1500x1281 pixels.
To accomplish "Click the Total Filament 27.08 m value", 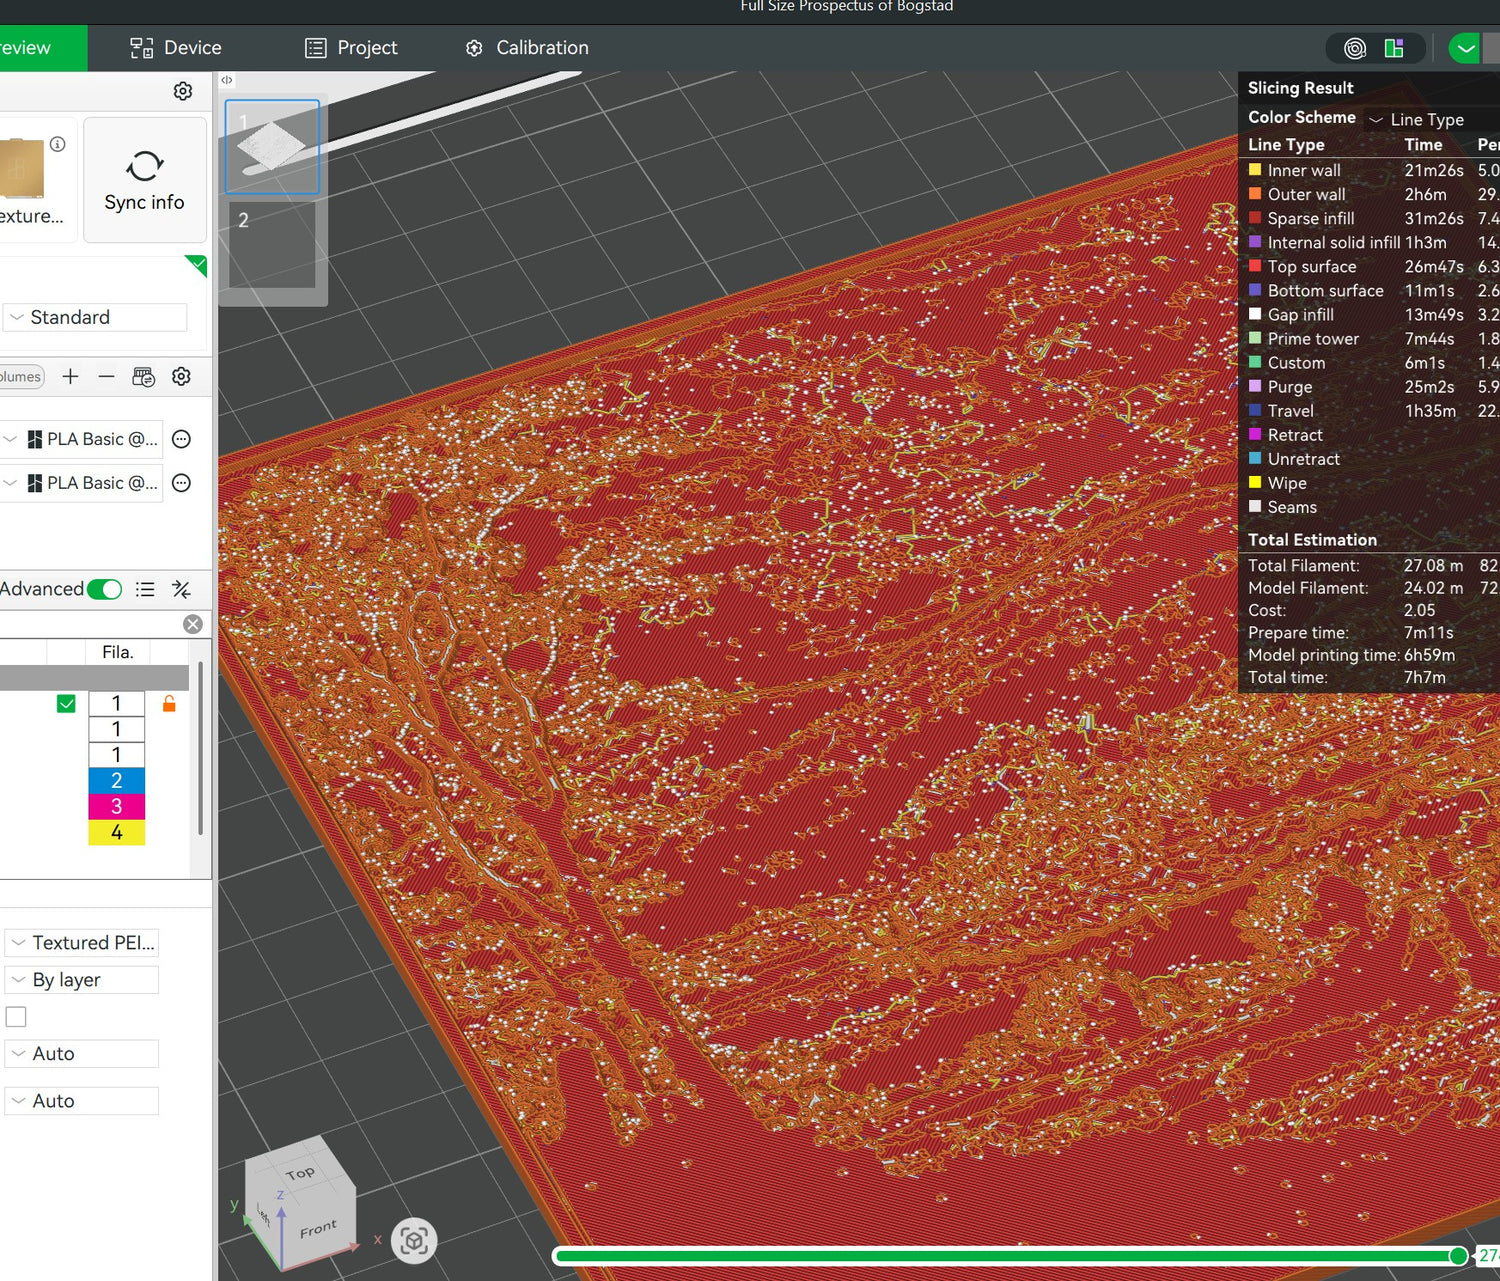I will pos(1433,566).
